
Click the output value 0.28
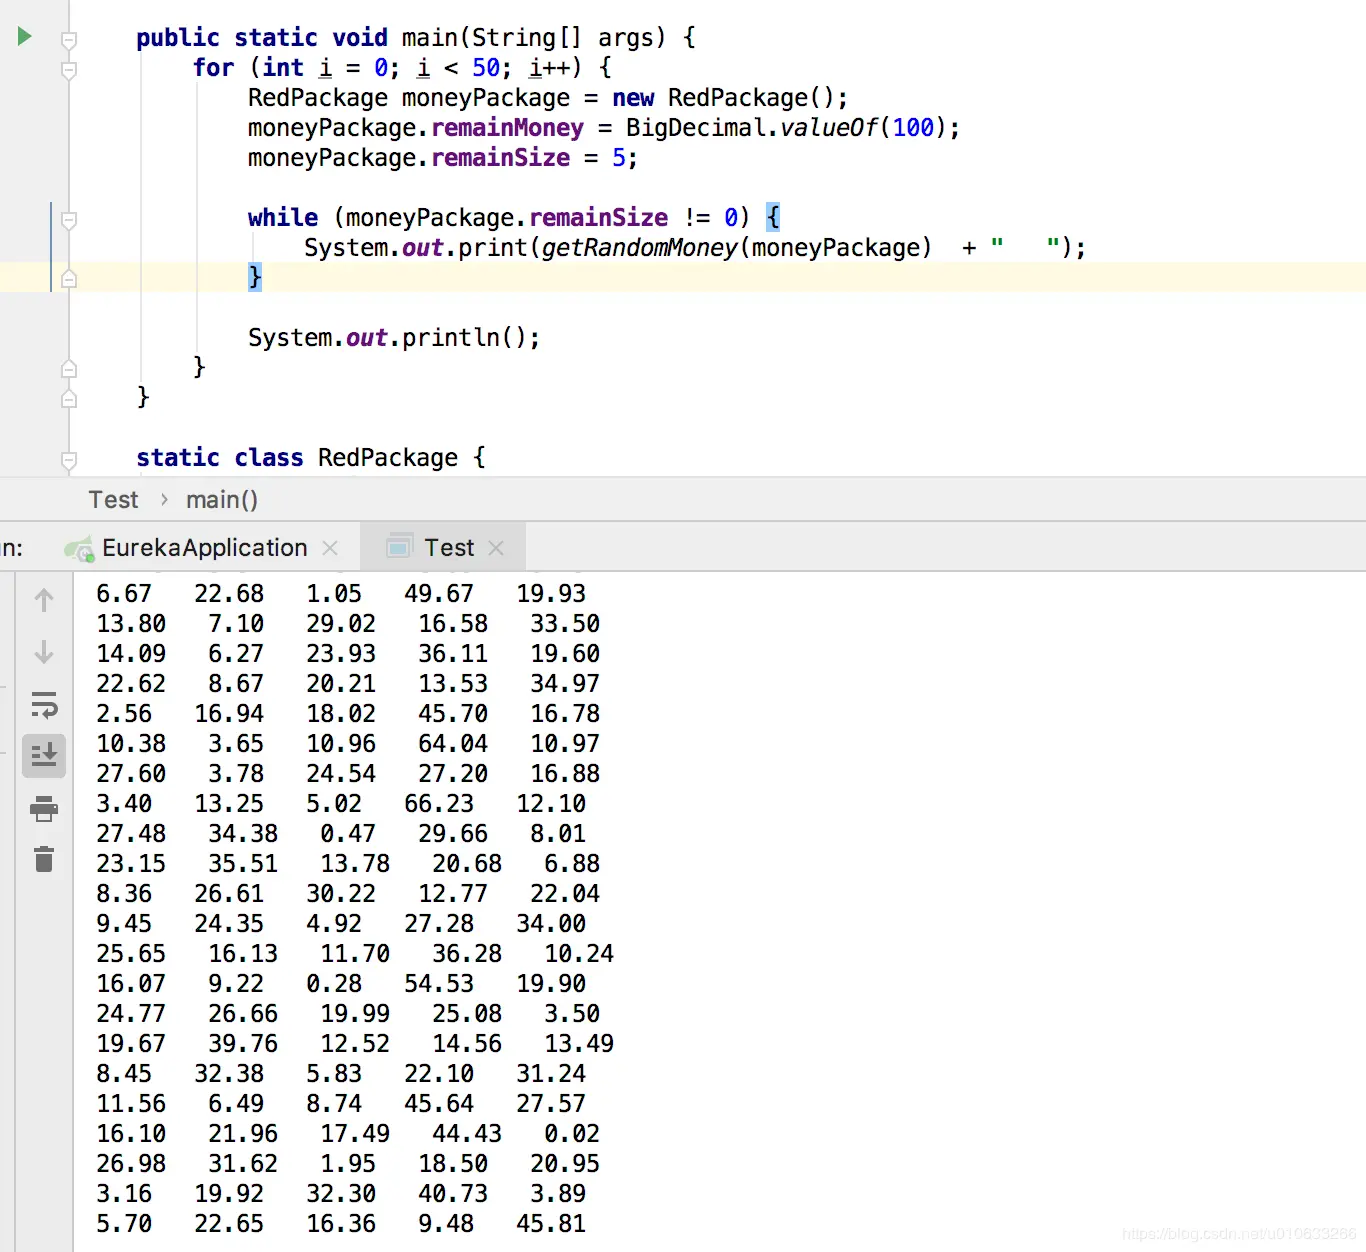[334, 984]
